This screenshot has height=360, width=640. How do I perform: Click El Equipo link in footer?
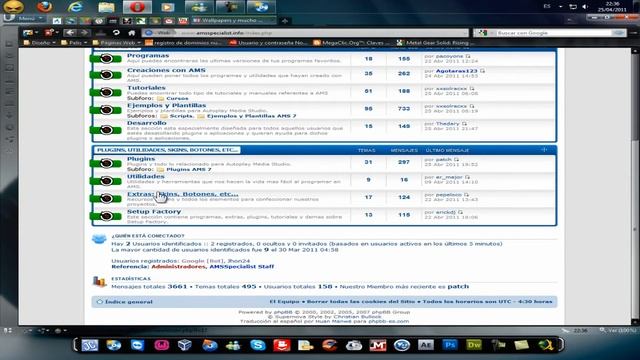coord(284,302)
